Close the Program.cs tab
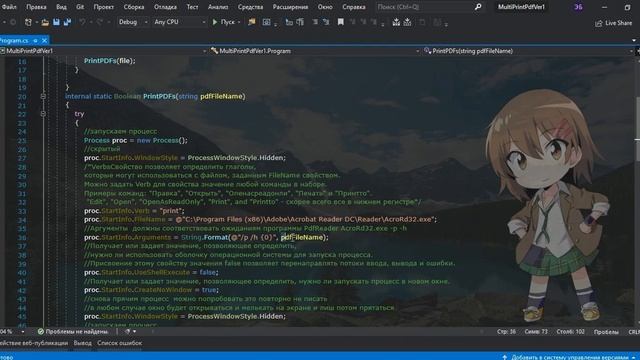The image size is (640, 360). click(44, 40)
